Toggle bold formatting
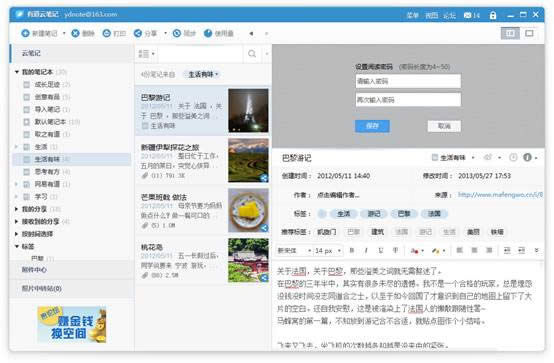 (x=352, y=250)
